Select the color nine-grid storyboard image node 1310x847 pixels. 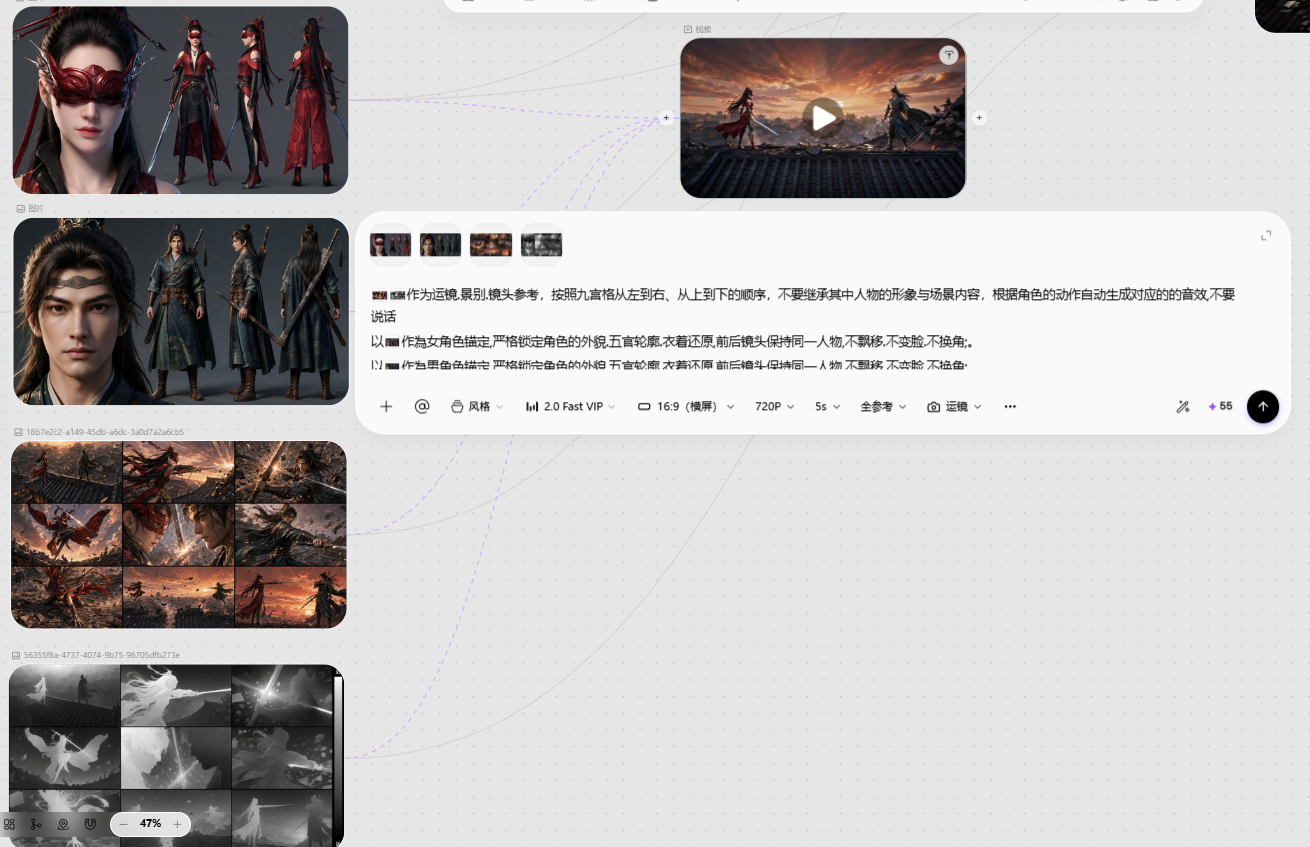[179, 535]
